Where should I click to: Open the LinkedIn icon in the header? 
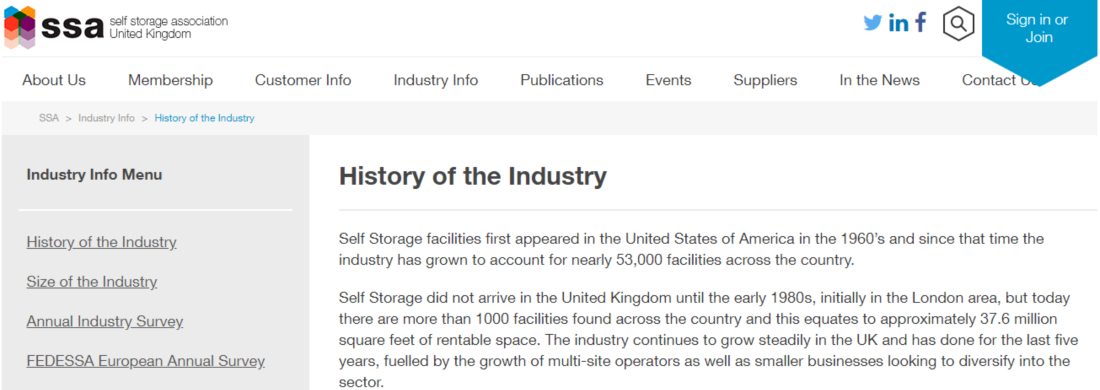pos(899,22)
